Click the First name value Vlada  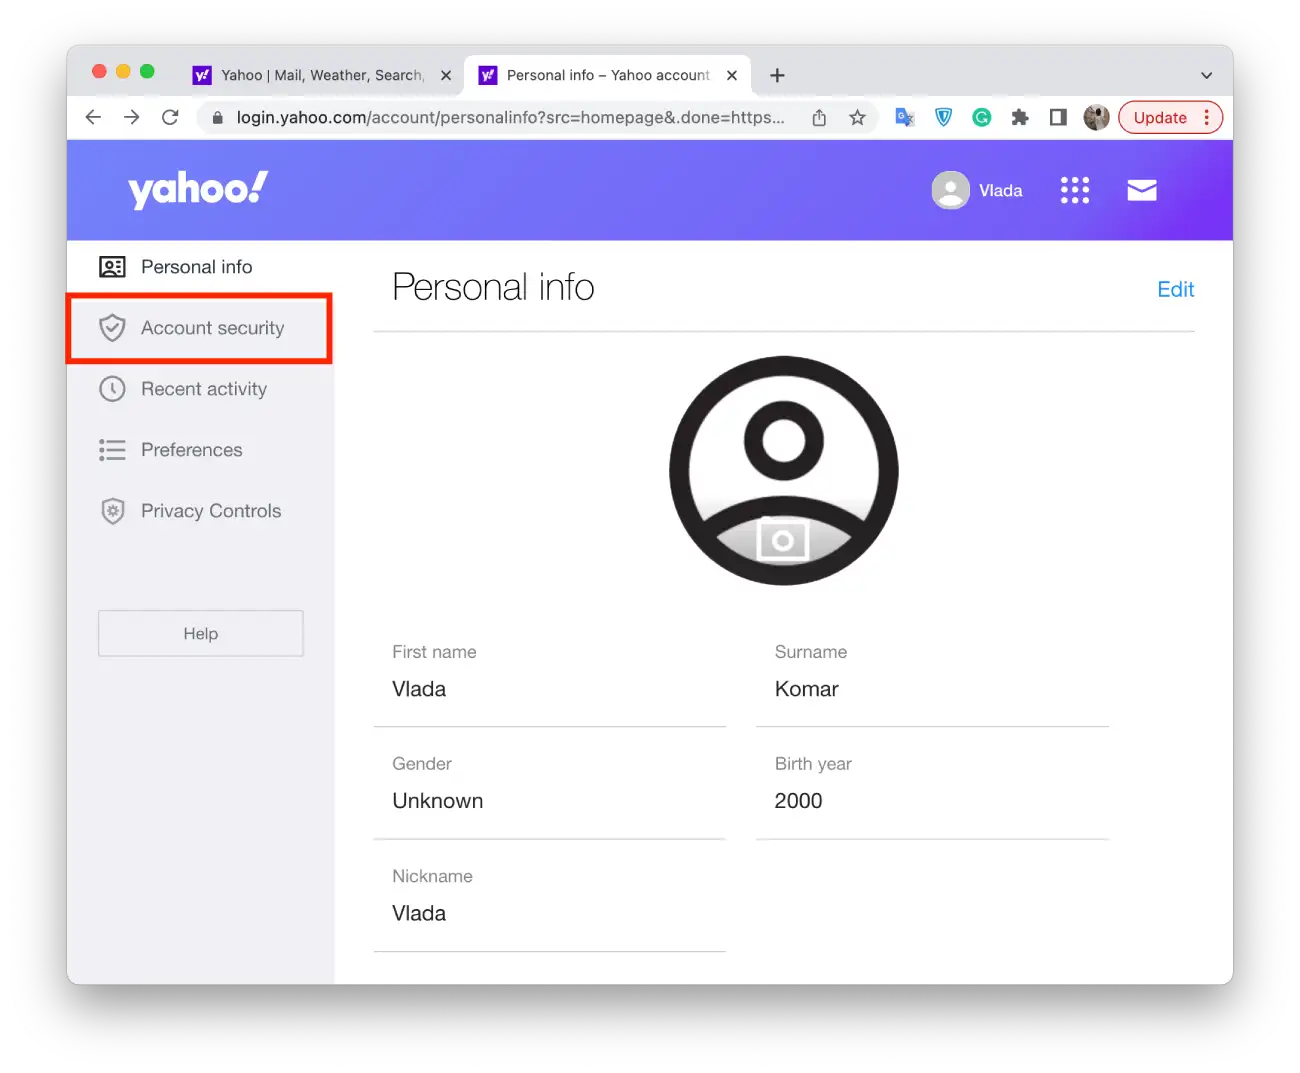coord(419,689)
